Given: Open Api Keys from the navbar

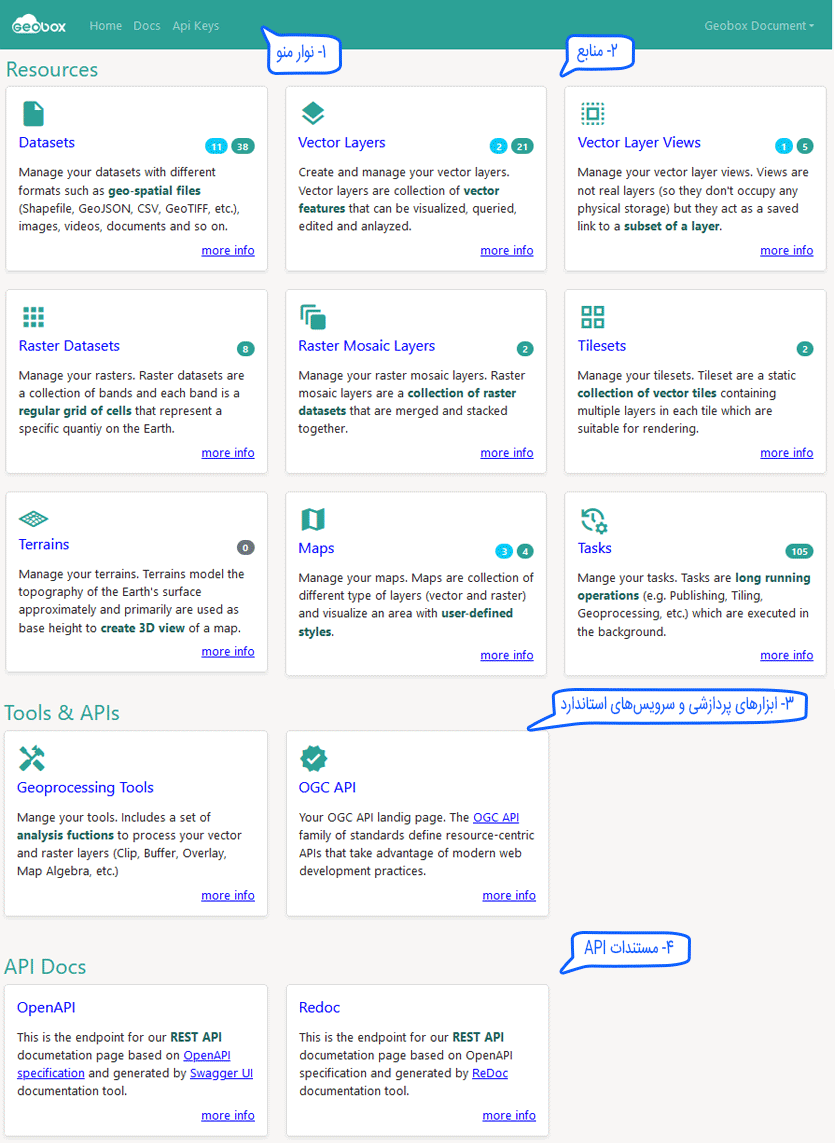Looking at the screenshot, I should (195, 26).
